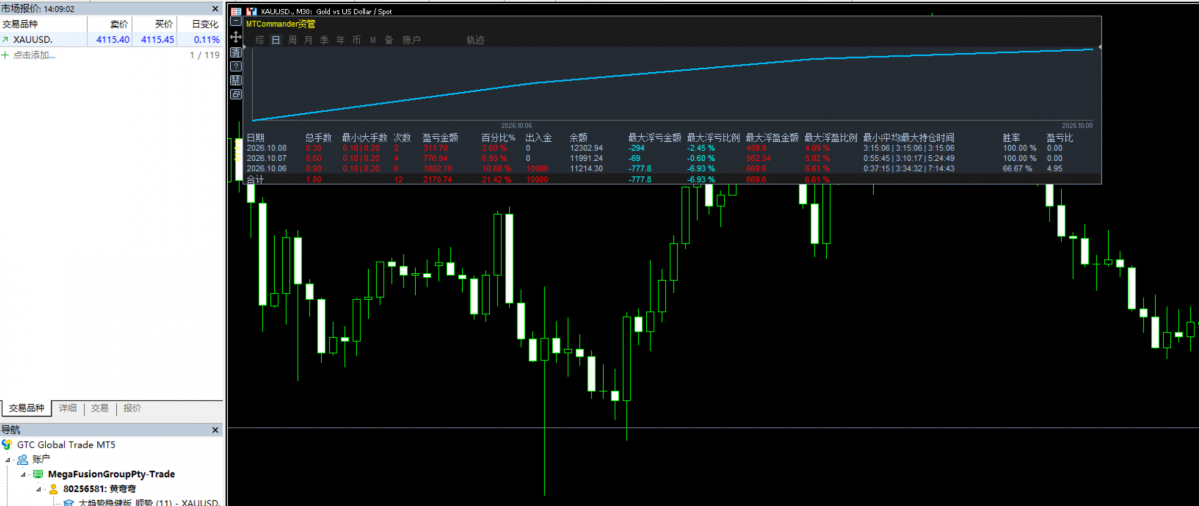
Task: Click the question mark help icon
Action: tap(236, 66)
